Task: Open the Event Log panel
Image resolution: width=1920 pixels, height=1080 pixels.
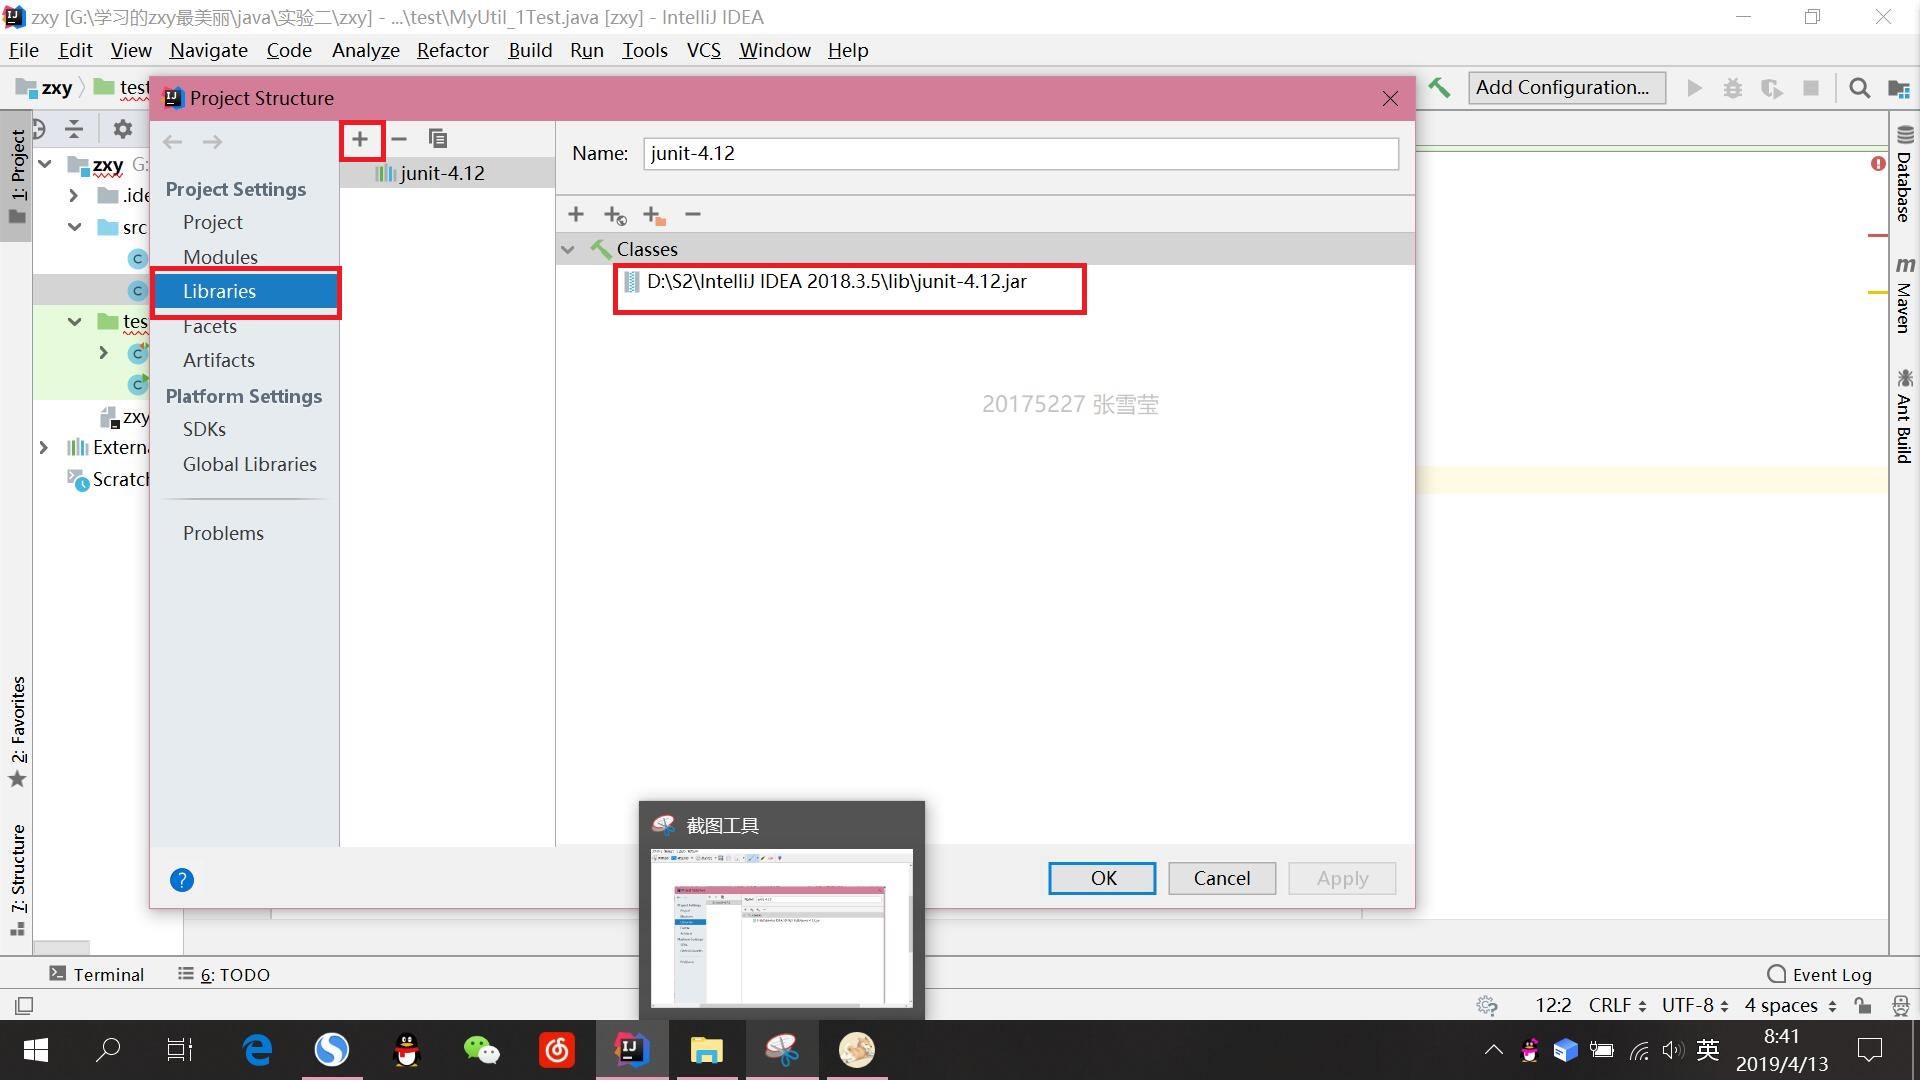Action: pyautogui.click(x=1819, y=974)
